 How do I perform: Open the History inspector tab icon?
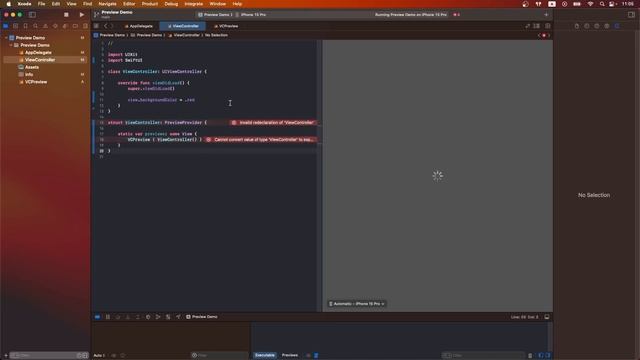[587, 26]
